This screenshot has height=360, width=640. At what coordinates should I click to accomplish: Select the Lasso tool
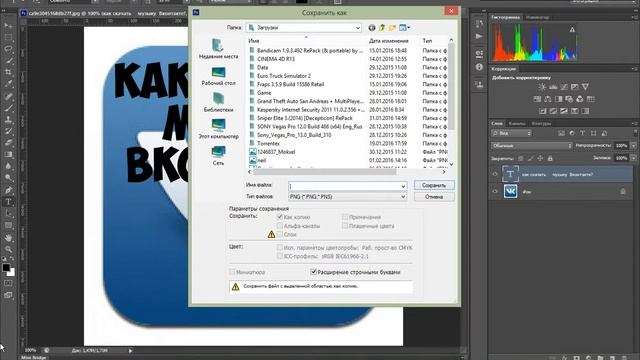[8, 49]
